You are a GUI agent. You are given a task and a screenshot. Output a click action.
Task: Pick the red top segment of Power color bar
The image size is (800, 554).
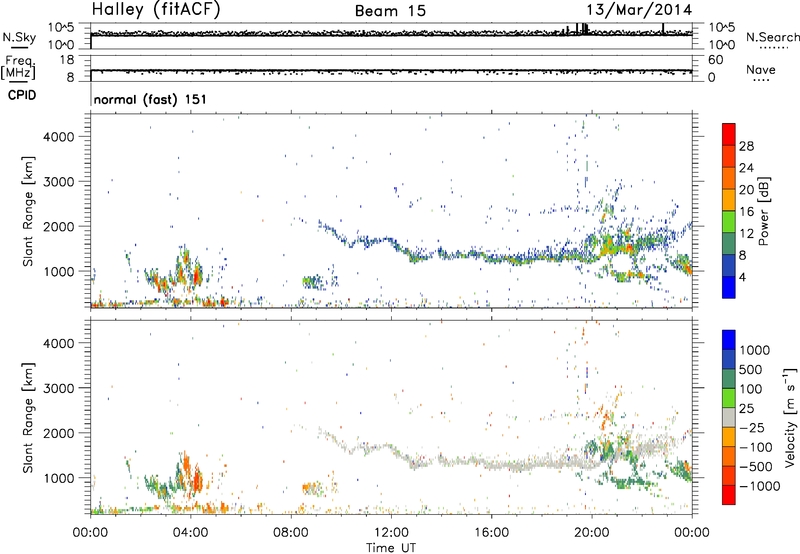[729, 135]
